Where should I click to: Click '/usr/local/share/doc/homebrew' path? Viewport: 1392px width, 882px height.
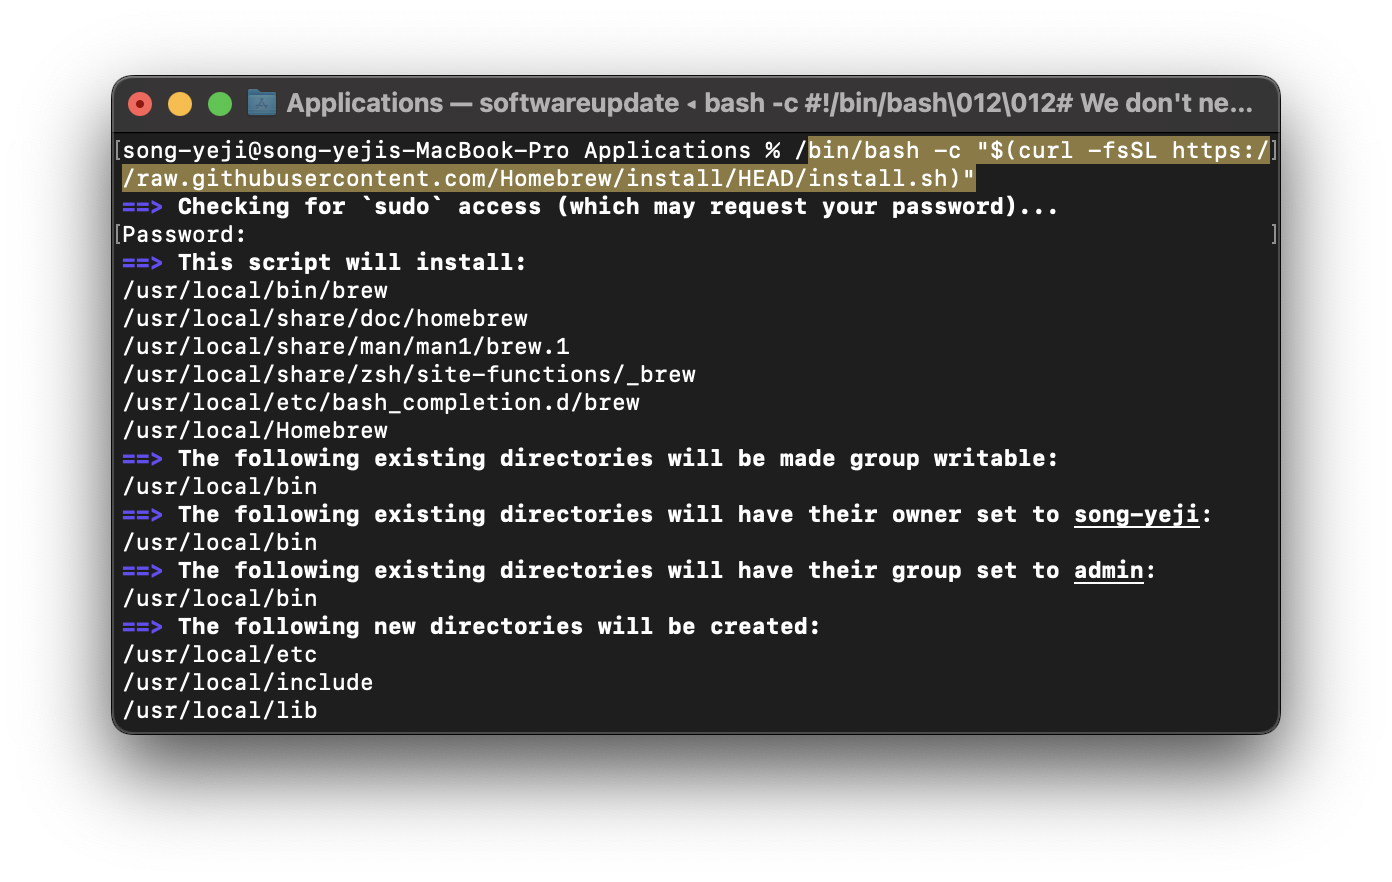[x=325, y=318]
